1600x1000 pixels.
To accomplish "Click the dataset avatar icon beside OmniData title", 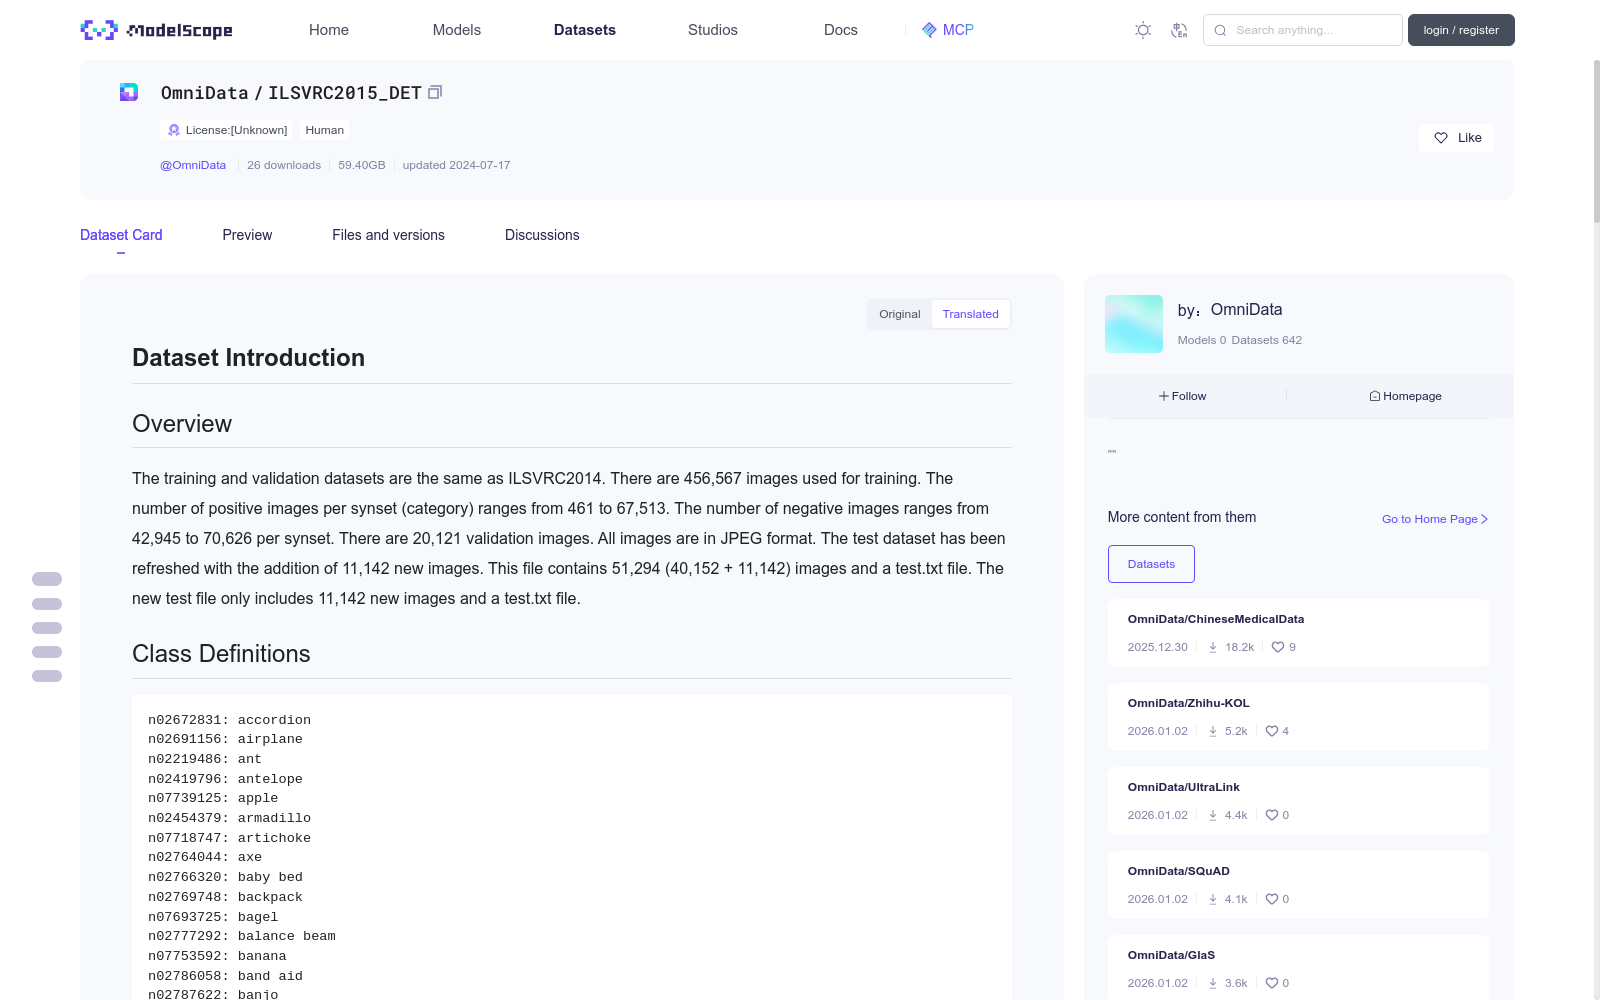I will click(x=129, y=92).
